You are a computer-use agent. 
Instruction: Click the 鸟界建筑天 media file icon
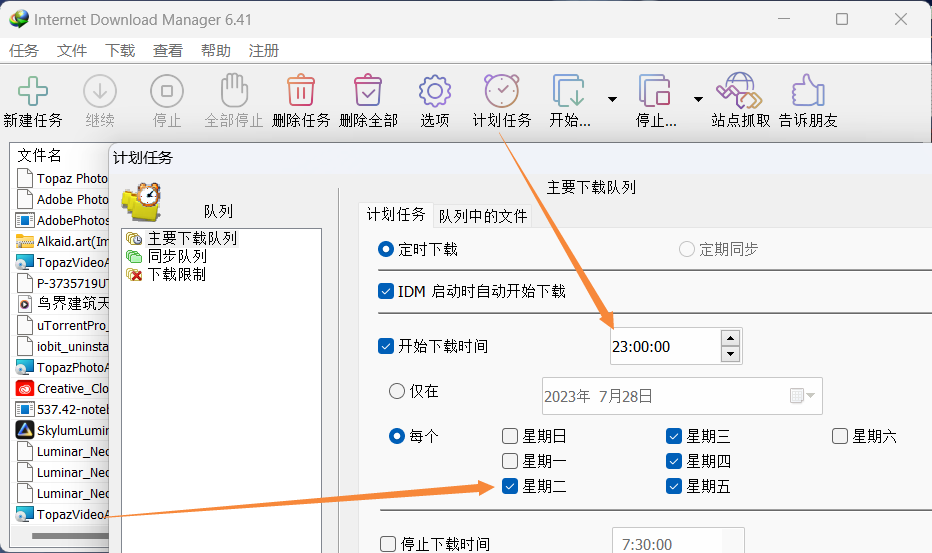pyautogui.click(x=24, y=304)
